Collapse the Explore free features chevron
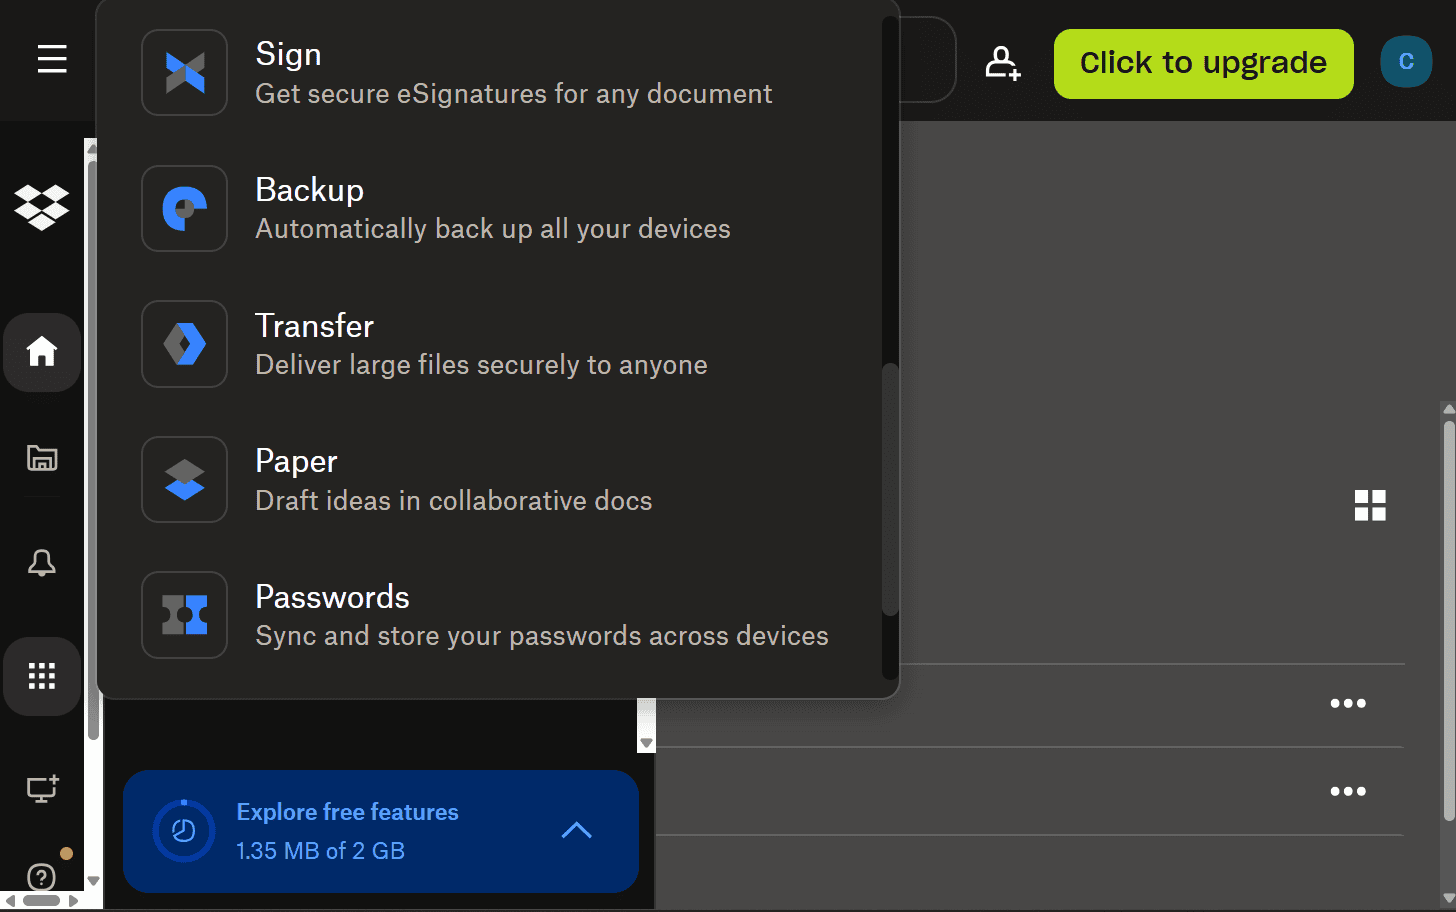The width and height of the screenshot is (1456, 912). pyautogui.click(x=577, y=830)
